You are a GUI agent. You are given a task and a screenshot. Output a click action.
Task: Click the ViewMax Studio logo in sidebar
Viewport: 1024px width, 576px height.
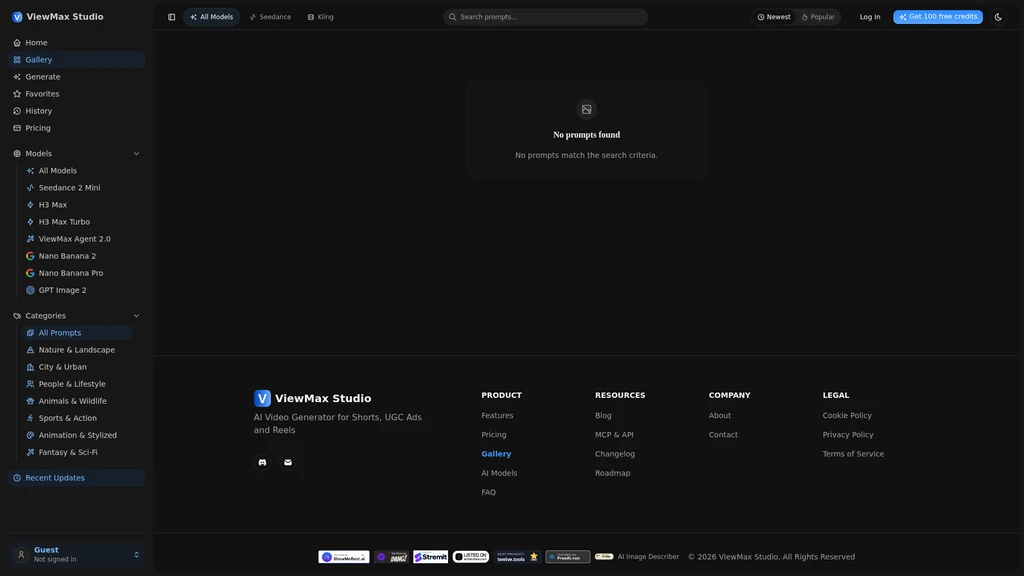pyautogui.click(x=57, y=17)
